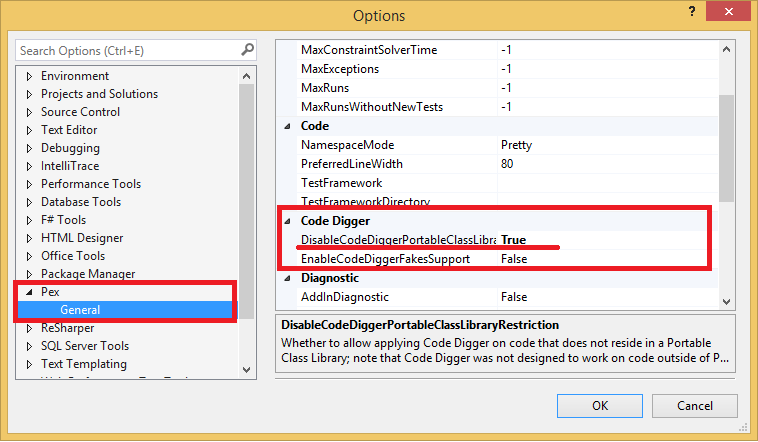Expand the ReSharper options node
Image resolution: width=758 pixels, height=442 pixels.
point(30,329)
